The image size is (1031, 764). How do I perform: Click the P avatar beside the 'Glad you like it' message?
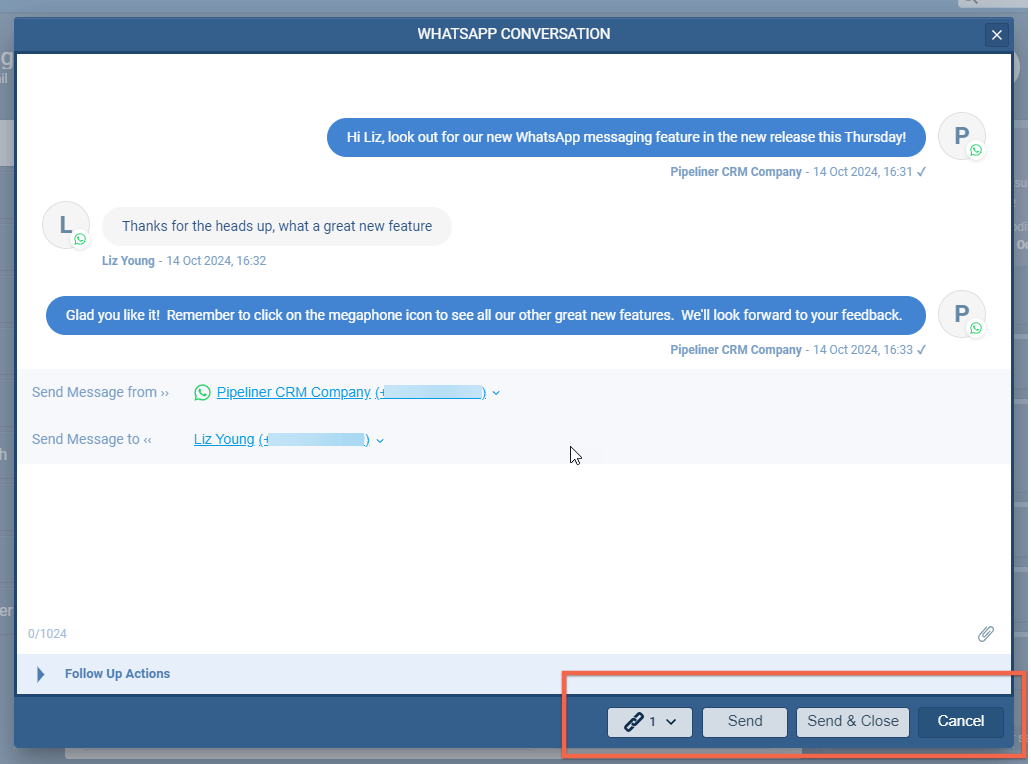point(961,314)
